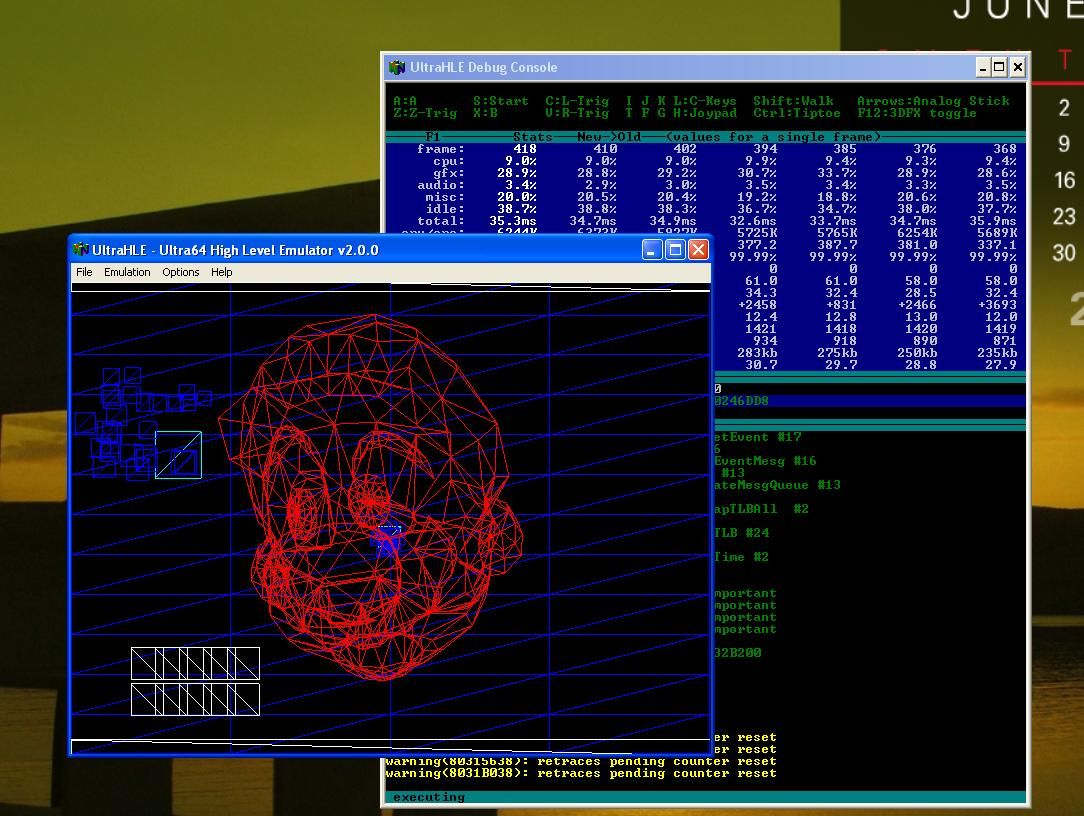Close the UltraHLE Debug Console
This screenshot has height=816, width=1084.
coord(1017,67)
